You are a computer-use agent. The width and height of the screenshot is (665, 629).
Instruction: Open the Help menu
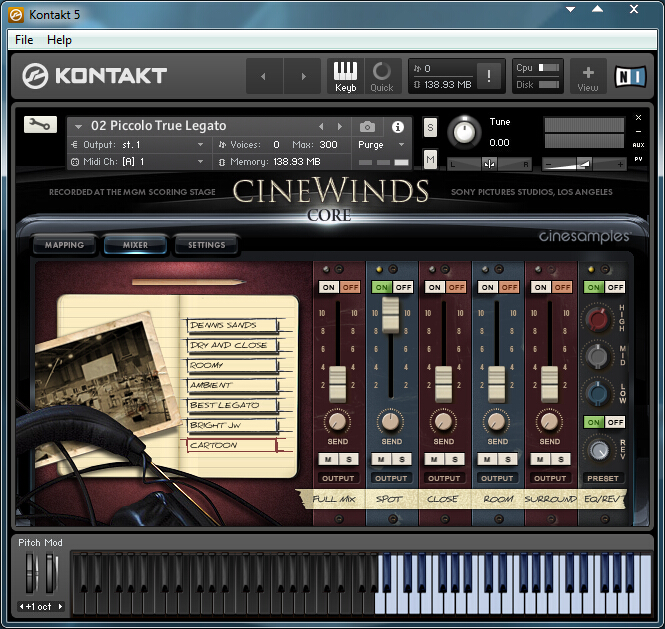point(59,40)
